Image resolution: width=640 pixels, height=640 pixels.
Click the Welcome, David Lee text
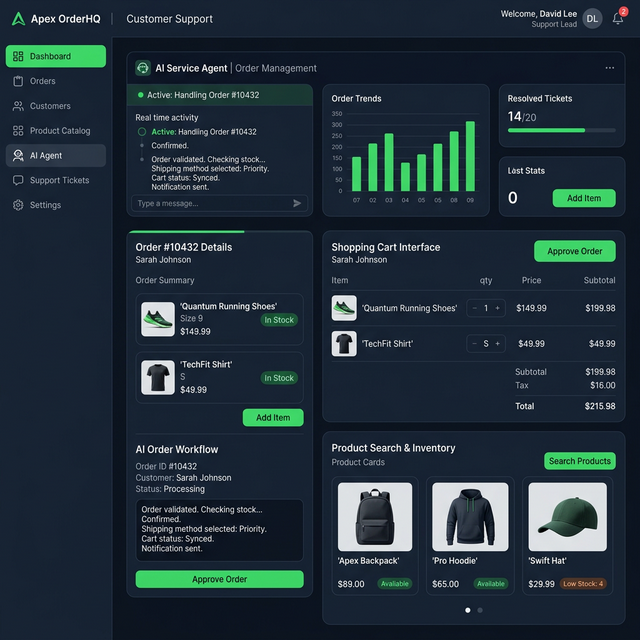click(539, 14)
